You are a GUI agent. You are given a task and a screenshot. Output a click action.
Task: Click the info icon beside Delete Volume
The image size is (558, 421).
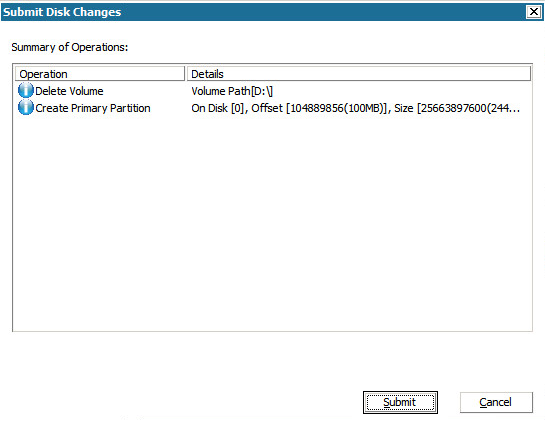pyautogui.click(x=26, y=90)
